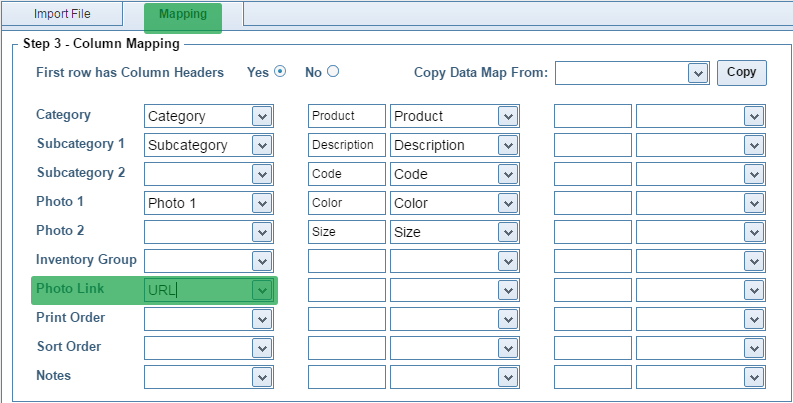793x403 pixels.
Task: Open the Sort Order mapping dropdown
Action: click(x=262, y=348)
